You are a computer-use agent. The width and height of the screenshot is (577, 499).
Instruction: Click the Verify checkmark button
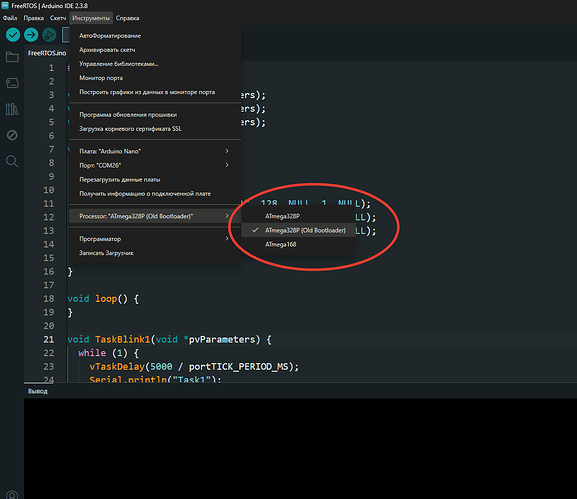[x=13, y=35]
